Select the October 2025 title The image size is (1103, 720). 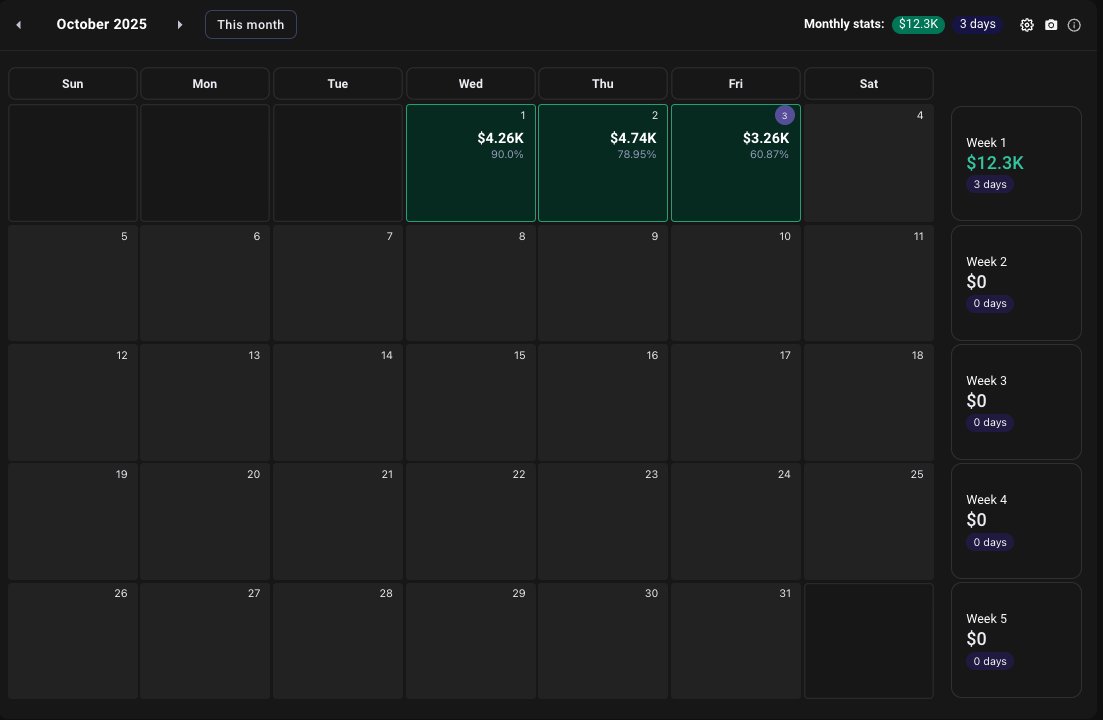point(101,24)
